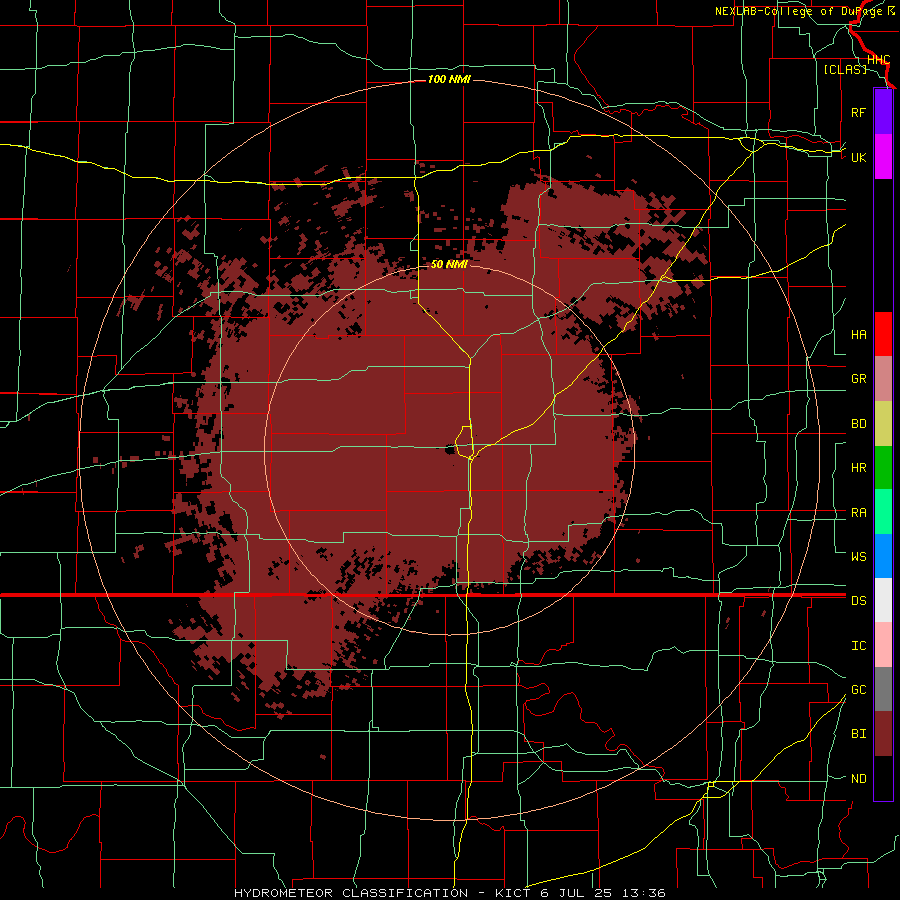
Task: Click the ND legend label
Action: click(858, 779)
